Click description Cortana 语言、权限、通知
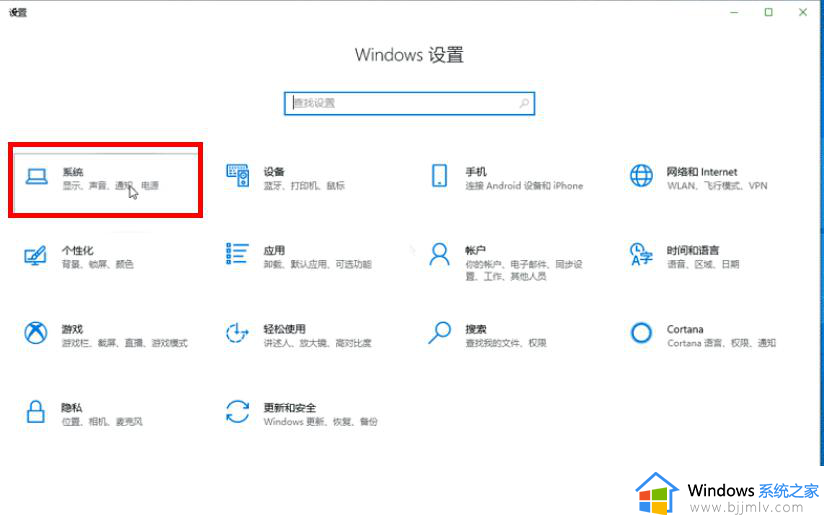Image resolution: width=824 pixels, height=521 pixels. [x=722, y=343]
